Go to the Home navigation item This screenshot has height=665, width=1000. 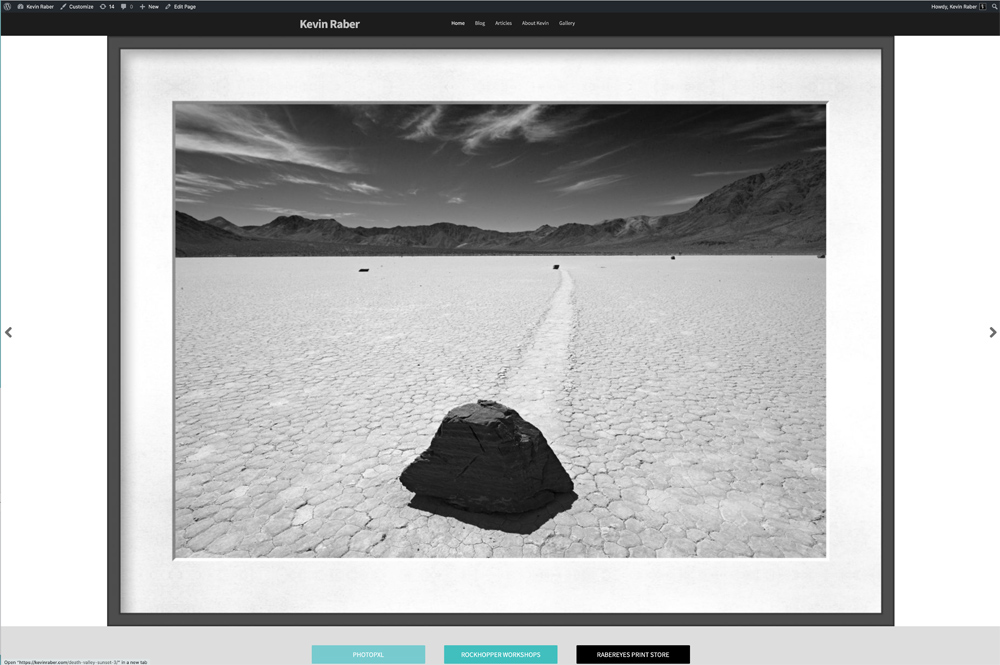click(458, 23)
